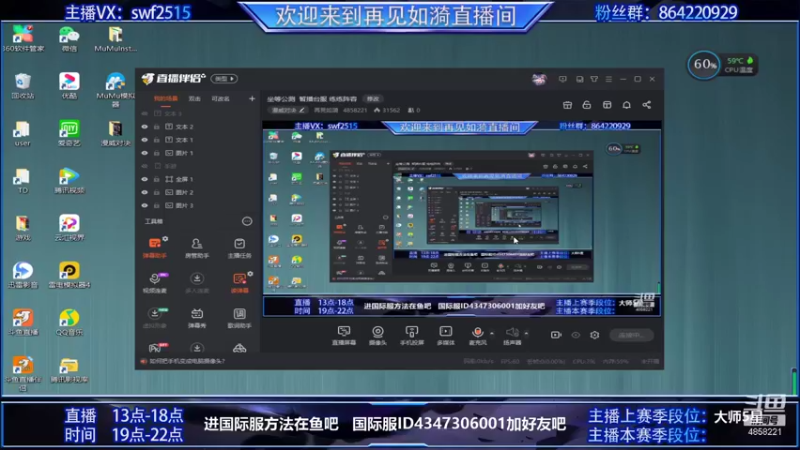Open QQ音乐 desktop icon
Image resolution: width=800 pixels, height=450 pixels.
click(x=69, y=322)
